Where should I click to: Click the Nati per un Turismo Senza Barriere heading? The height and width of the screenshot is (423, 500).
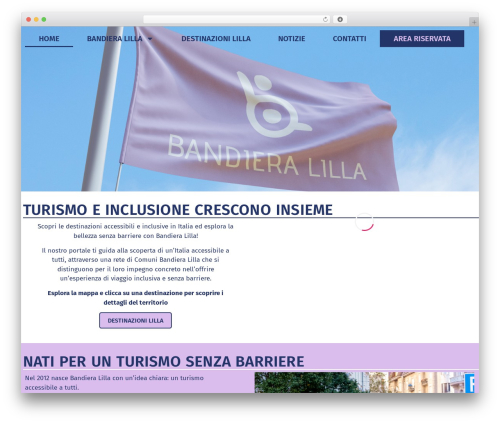[164, 361]
